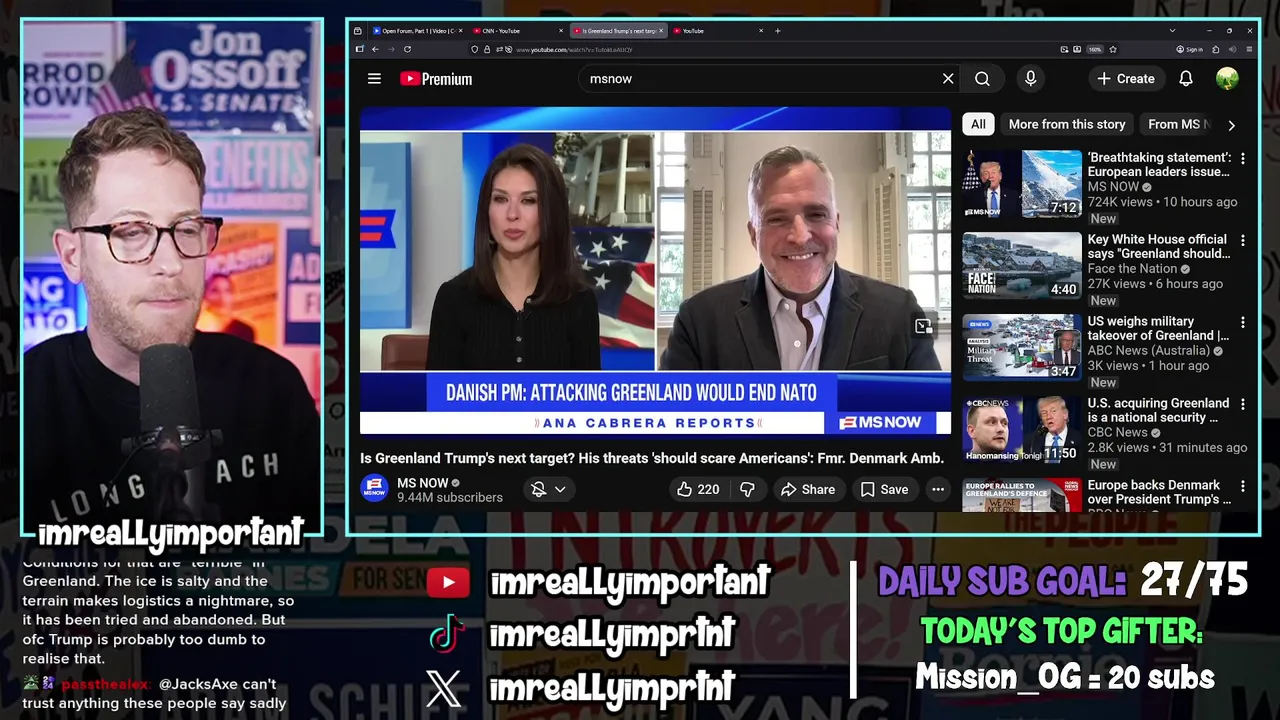
Task: Open options for U.S. acquiring Greenland video
Action: click(1243, 405)
